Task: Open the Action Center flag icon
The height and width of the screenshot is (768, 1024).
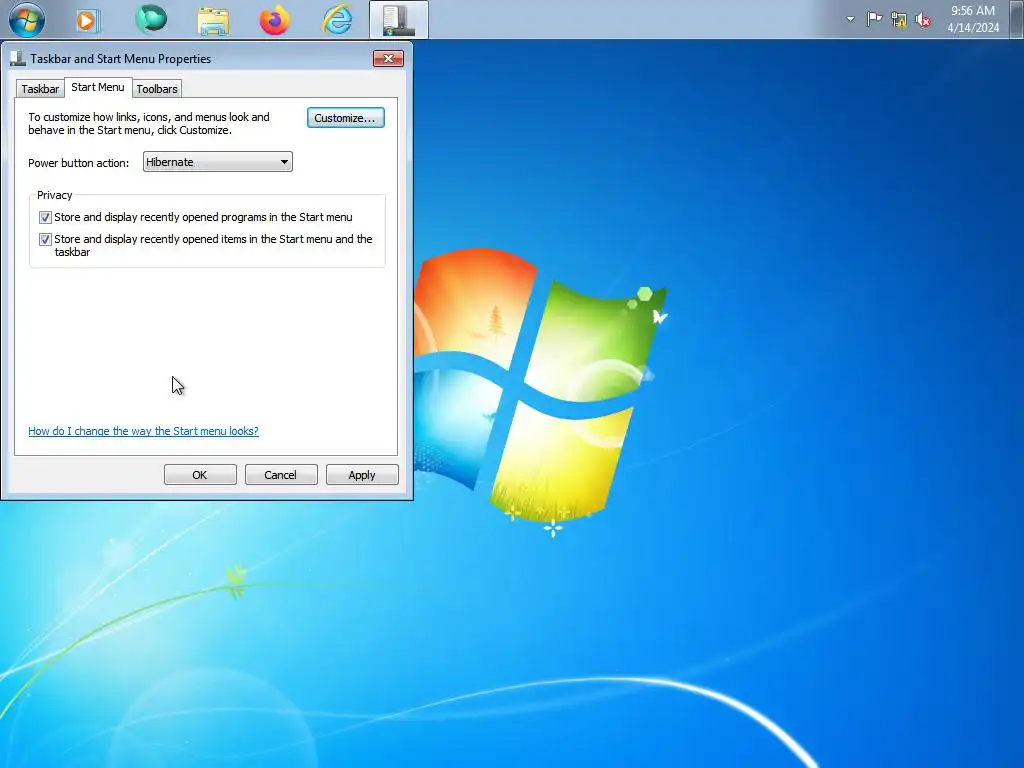Action: pos(874,19)
